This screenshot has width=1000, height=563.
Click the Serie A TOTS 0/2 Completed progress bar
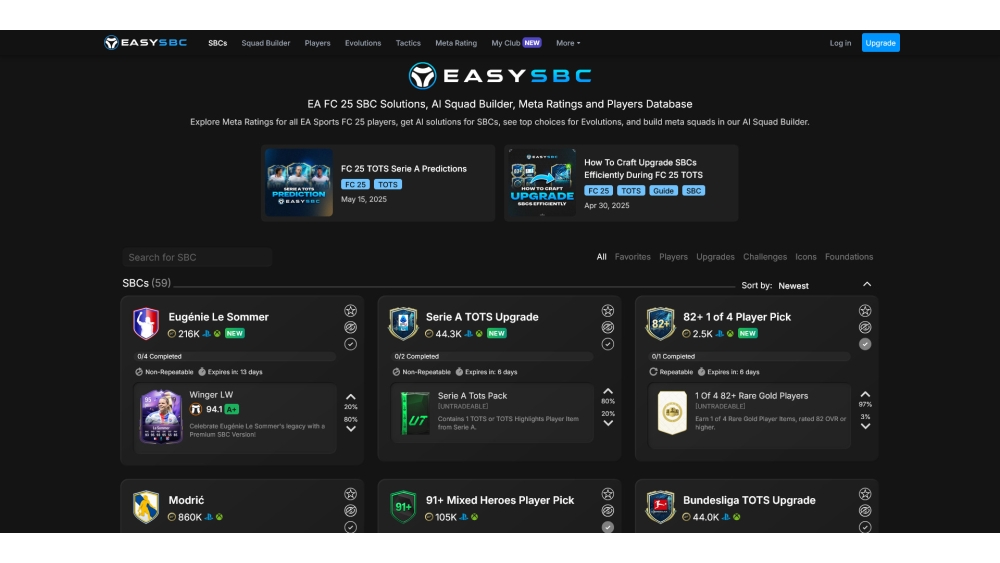pos(492,356)
